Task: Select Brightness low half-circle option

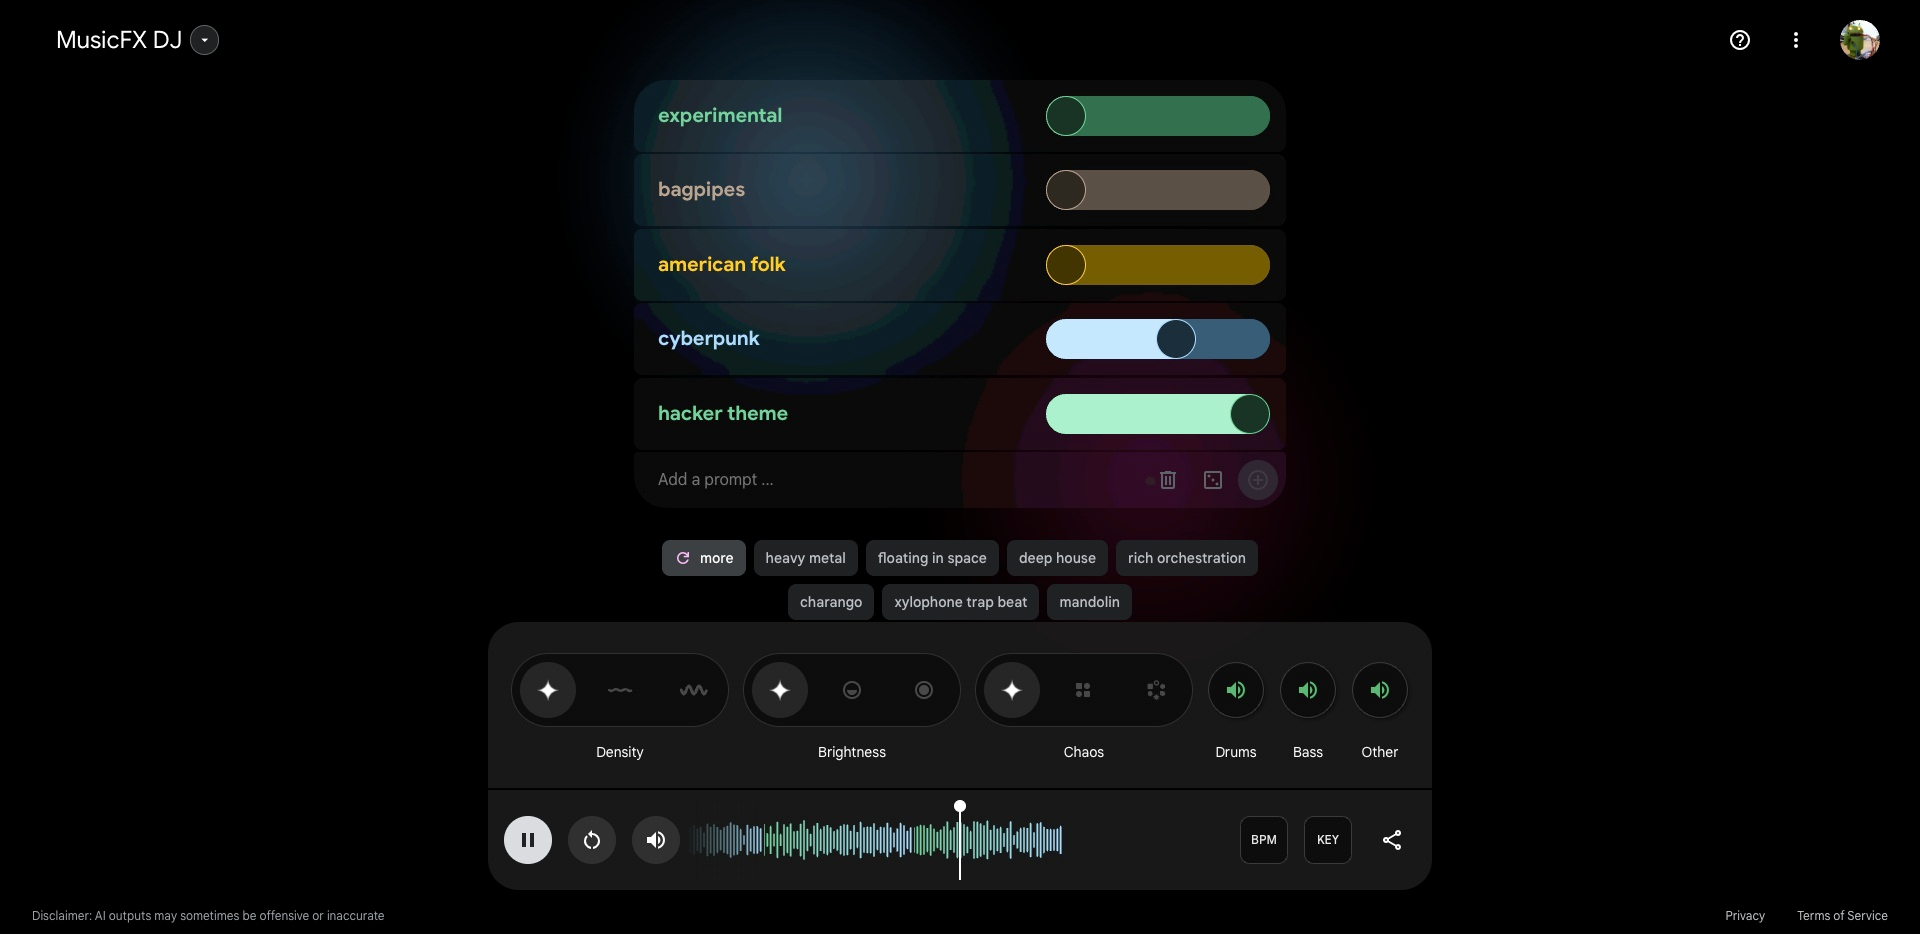Action: [x=852, y=690]
